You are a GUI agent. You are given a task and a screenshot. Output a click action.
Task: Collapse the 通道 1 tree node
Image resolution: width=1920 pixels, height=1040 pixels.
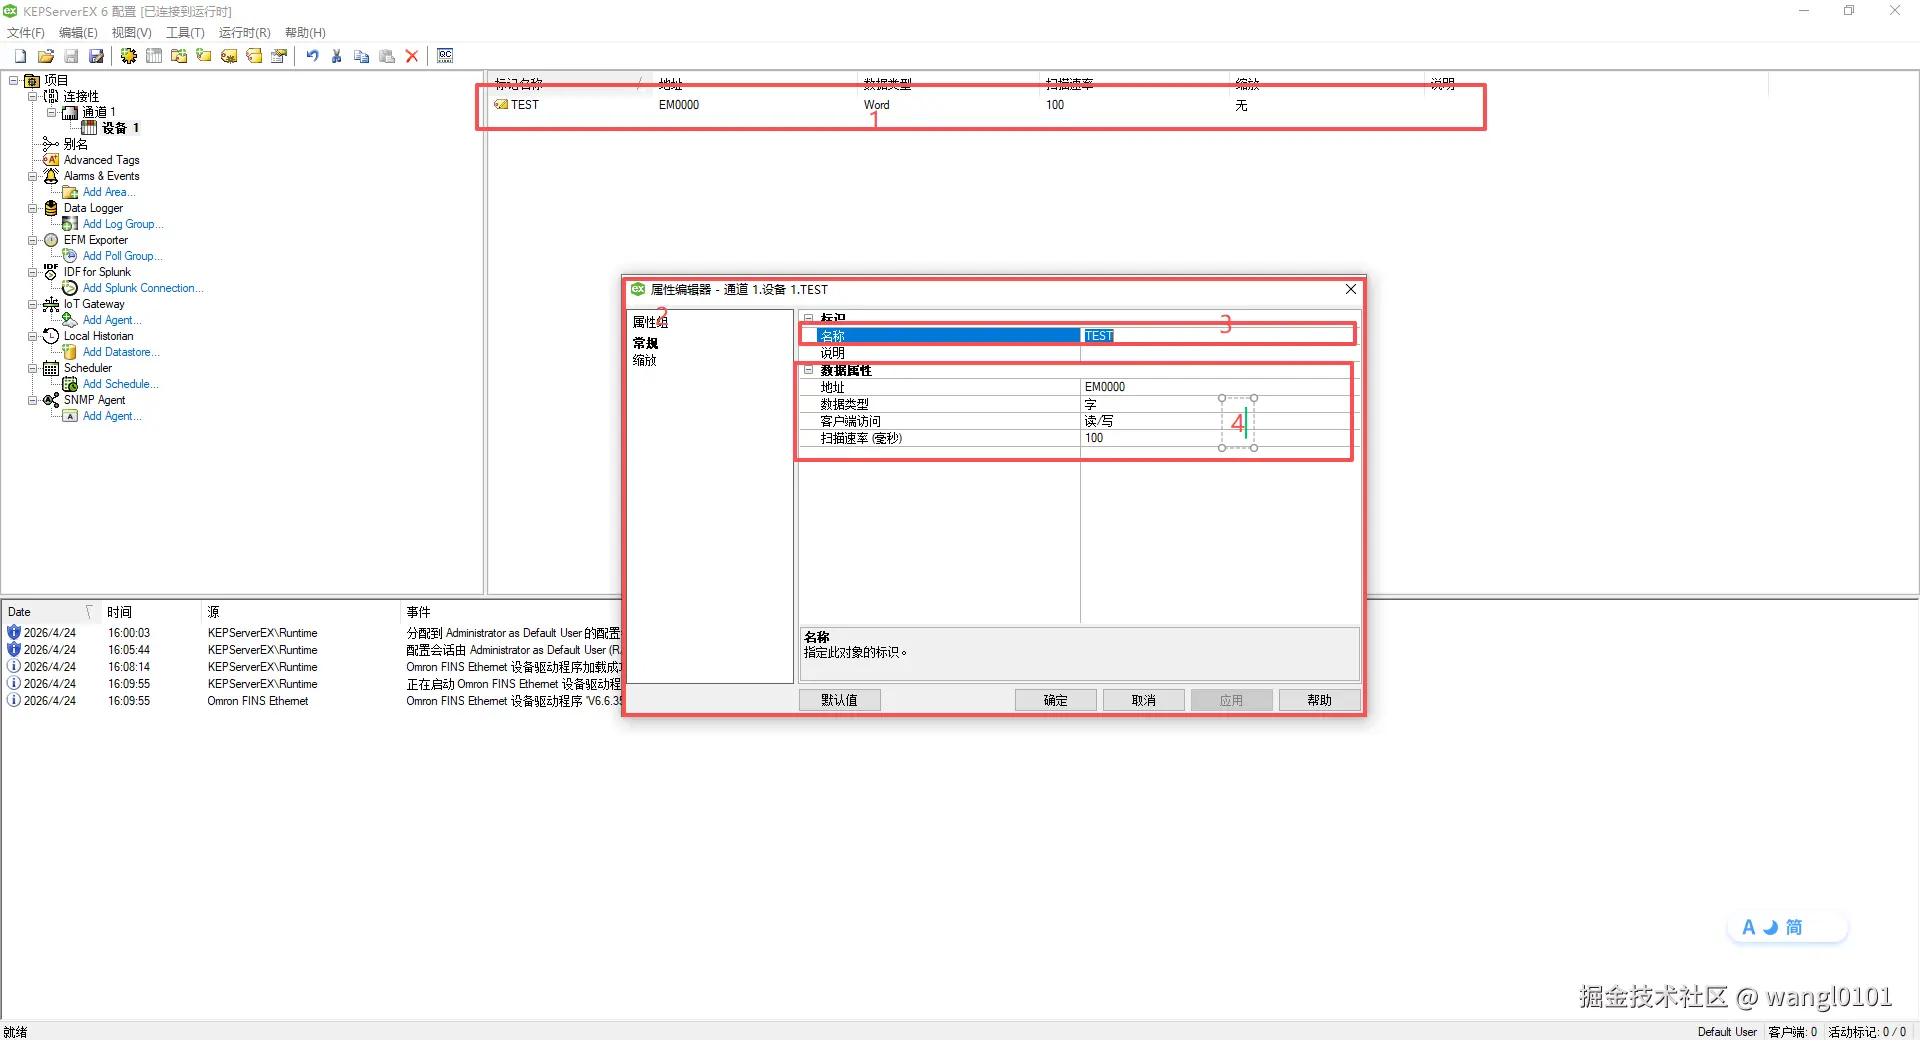coord(52,112)
